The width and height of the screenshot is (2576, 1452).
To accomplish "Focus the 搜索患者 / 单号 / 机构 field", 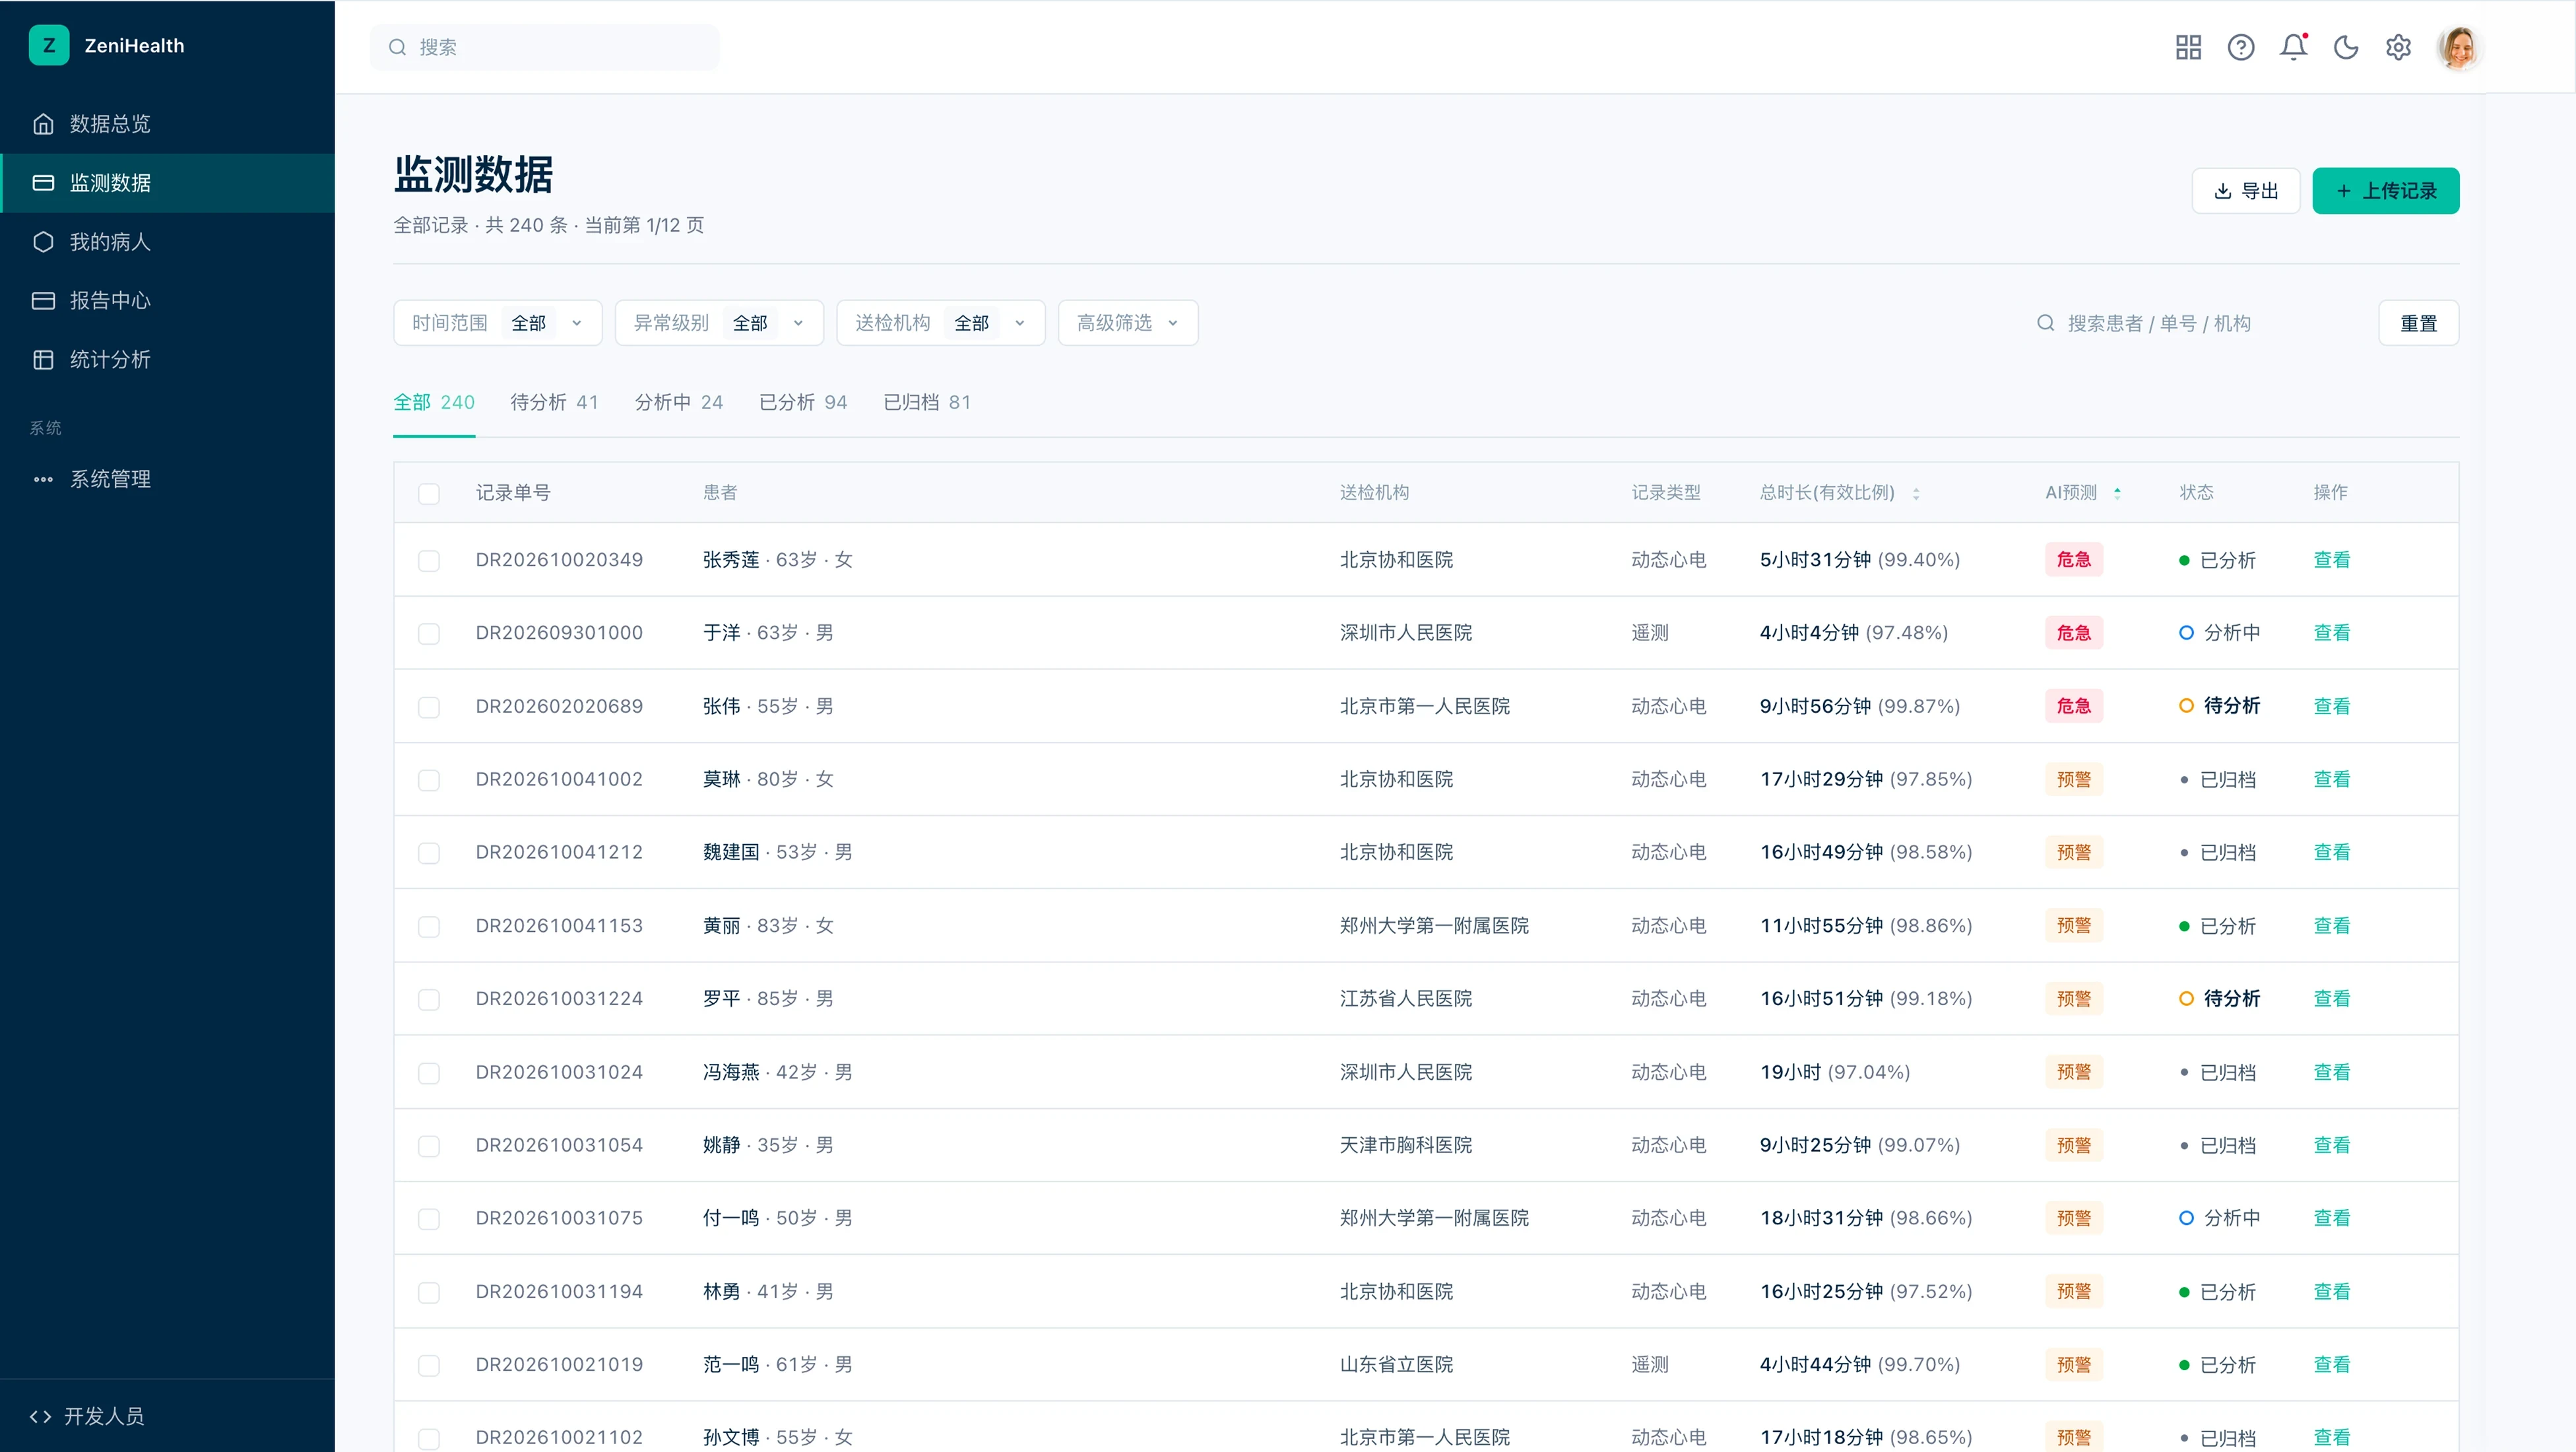I will 2195,323.
